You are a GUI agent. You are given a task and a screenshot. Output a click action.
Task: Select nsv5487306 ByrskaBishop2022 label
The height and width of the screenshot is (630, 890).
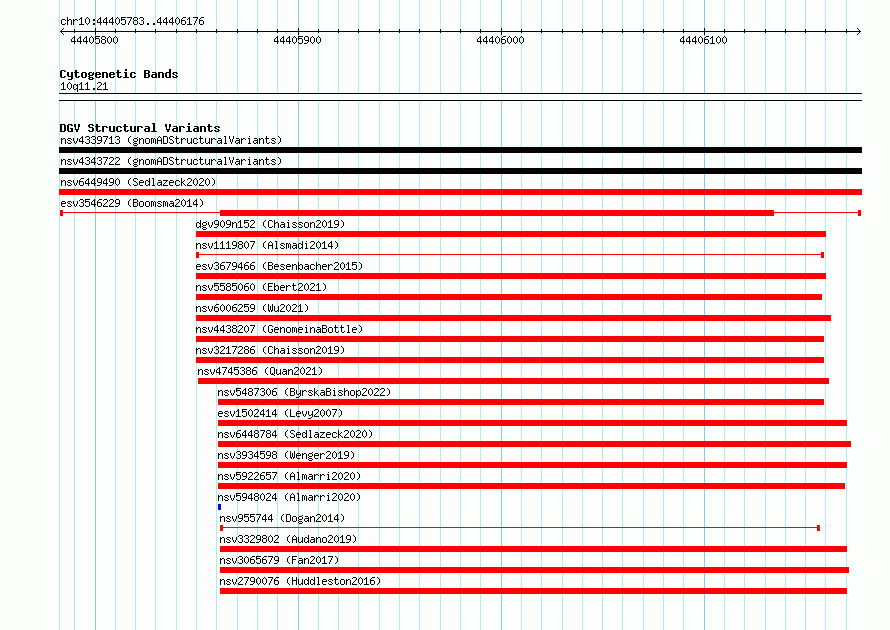(304, 392)
